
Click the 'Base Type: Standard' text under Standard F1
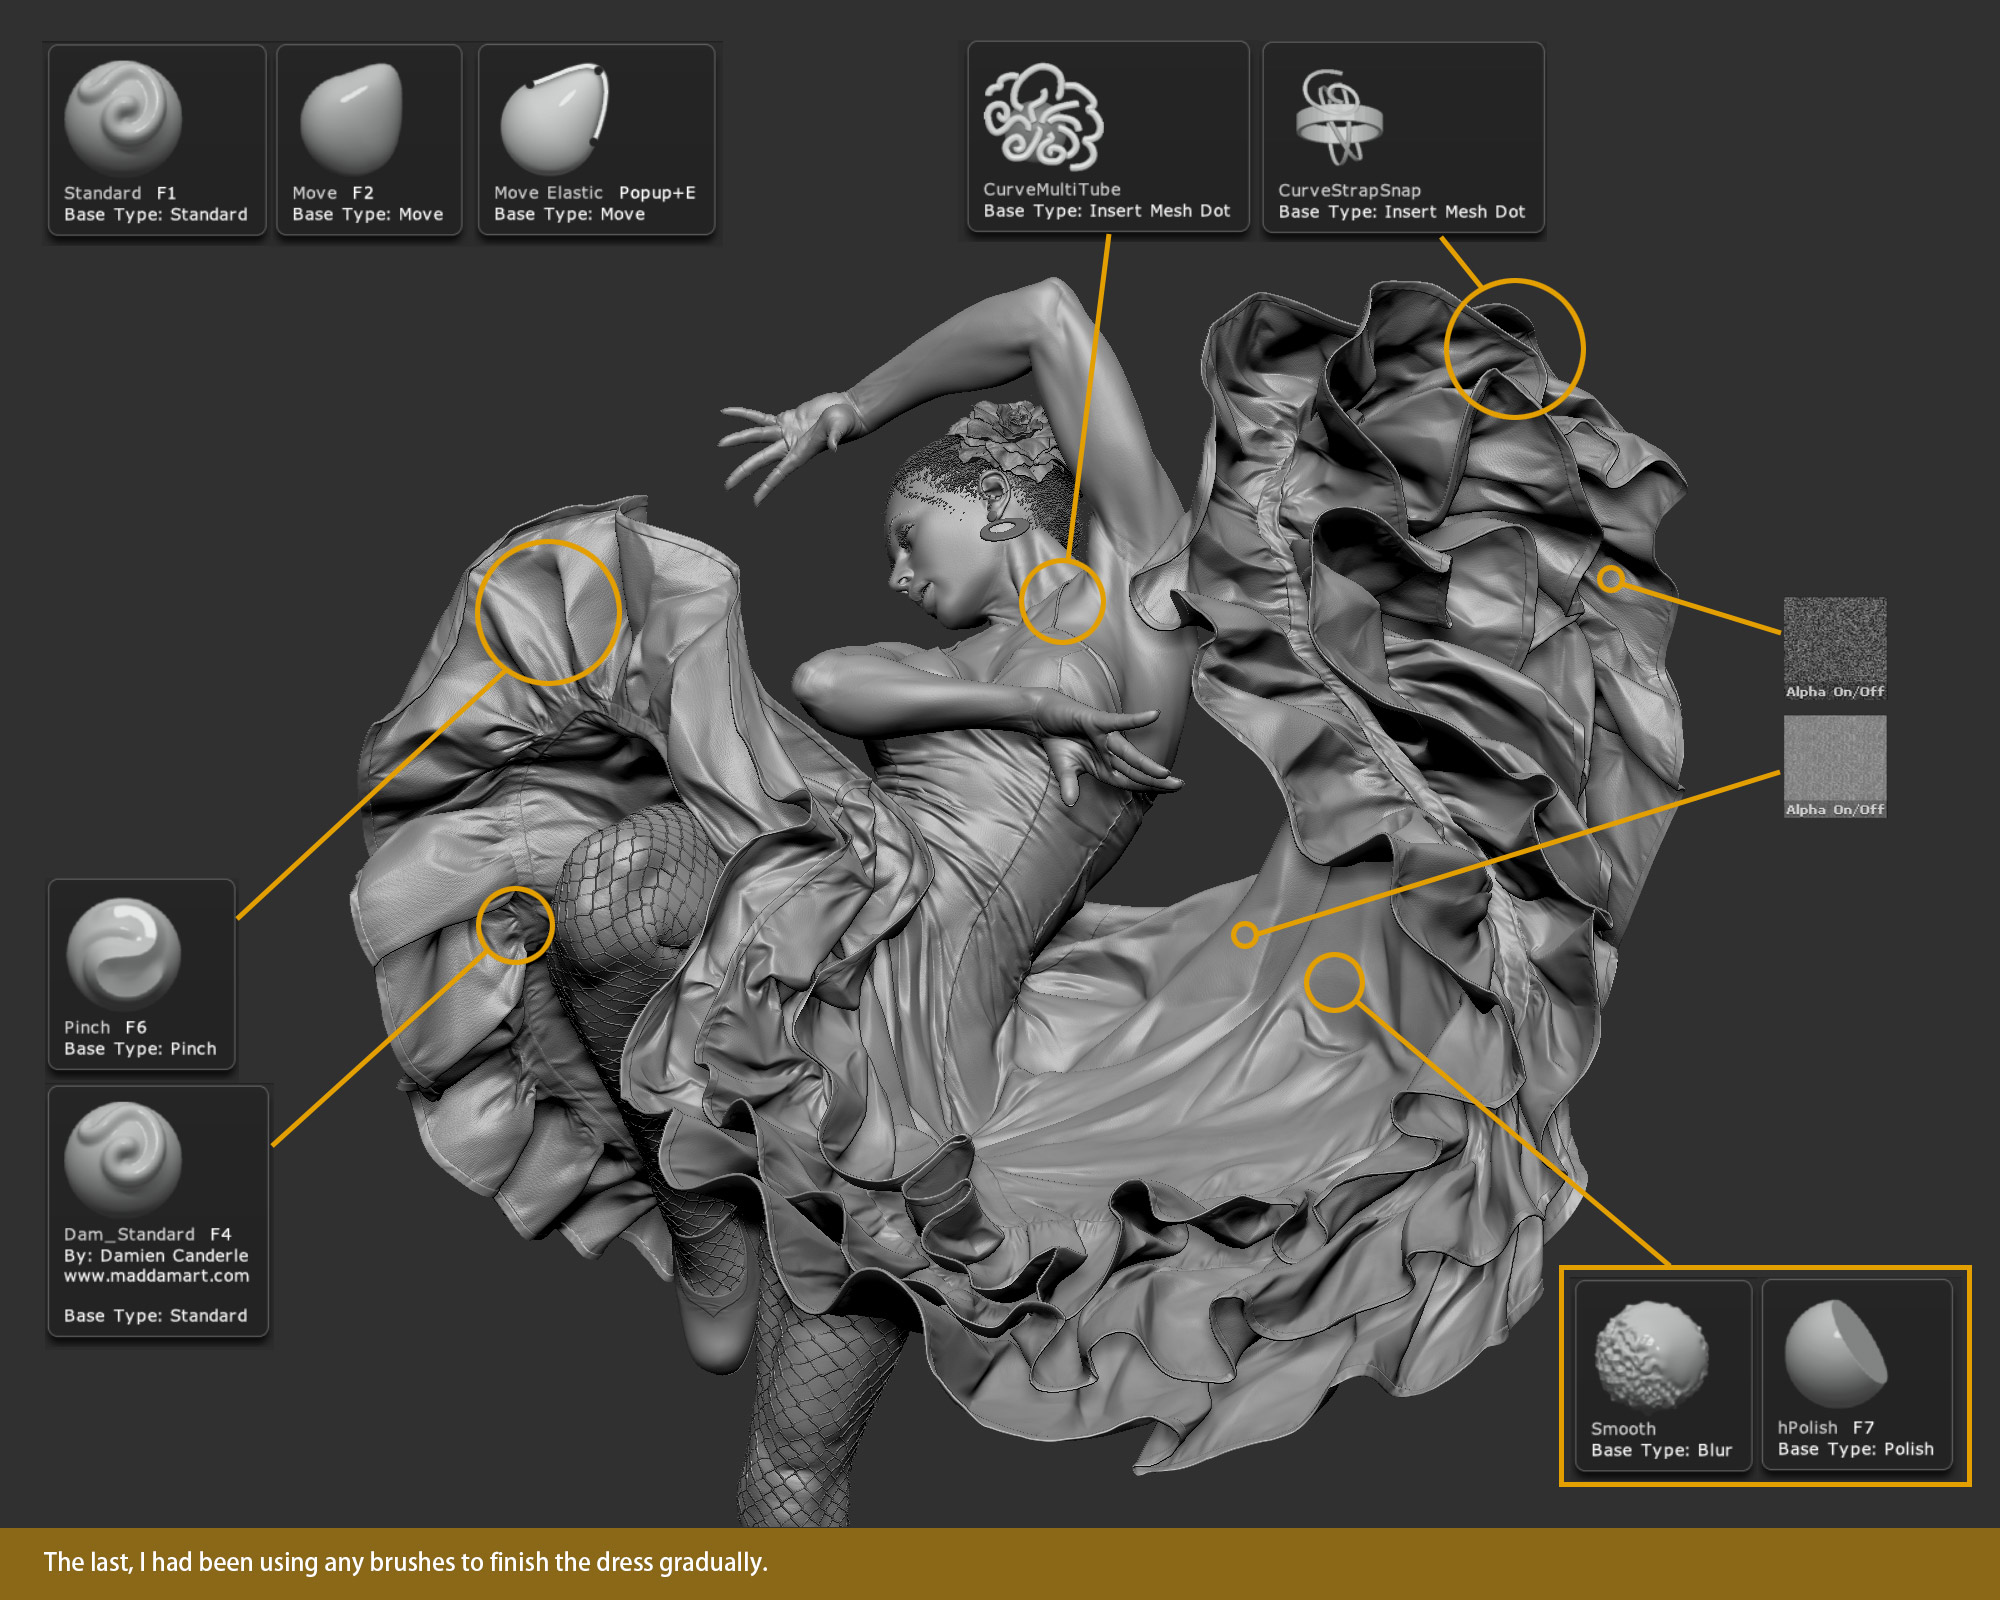156,215
